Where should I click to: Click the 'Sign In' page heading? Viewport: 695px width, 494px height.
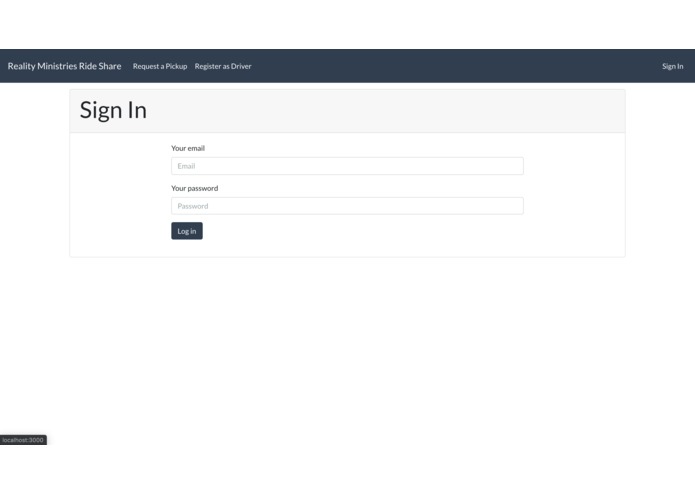113,110
